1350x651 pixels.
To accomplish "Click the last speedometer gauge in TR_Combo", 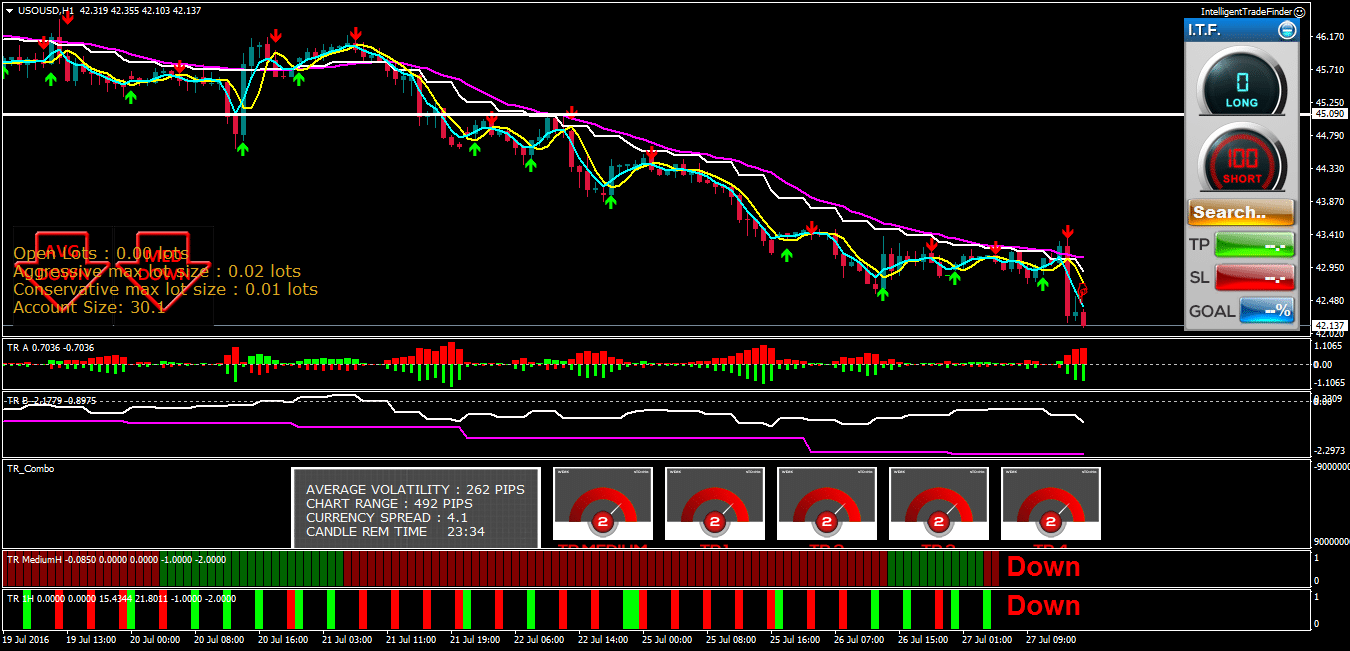I will tap(1050, 504).
